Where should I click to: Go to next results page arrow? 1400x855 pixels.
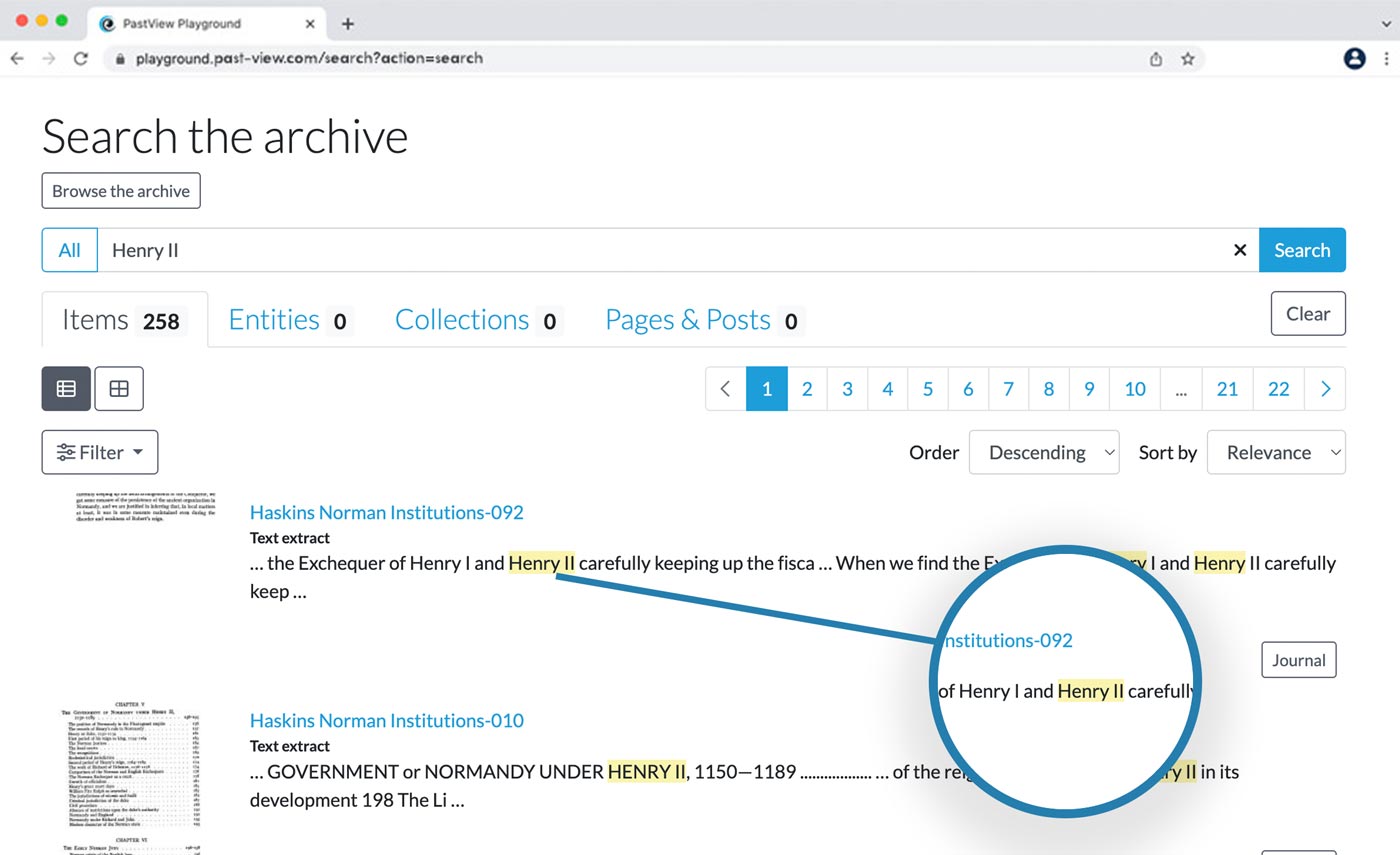pos(1325,389)
